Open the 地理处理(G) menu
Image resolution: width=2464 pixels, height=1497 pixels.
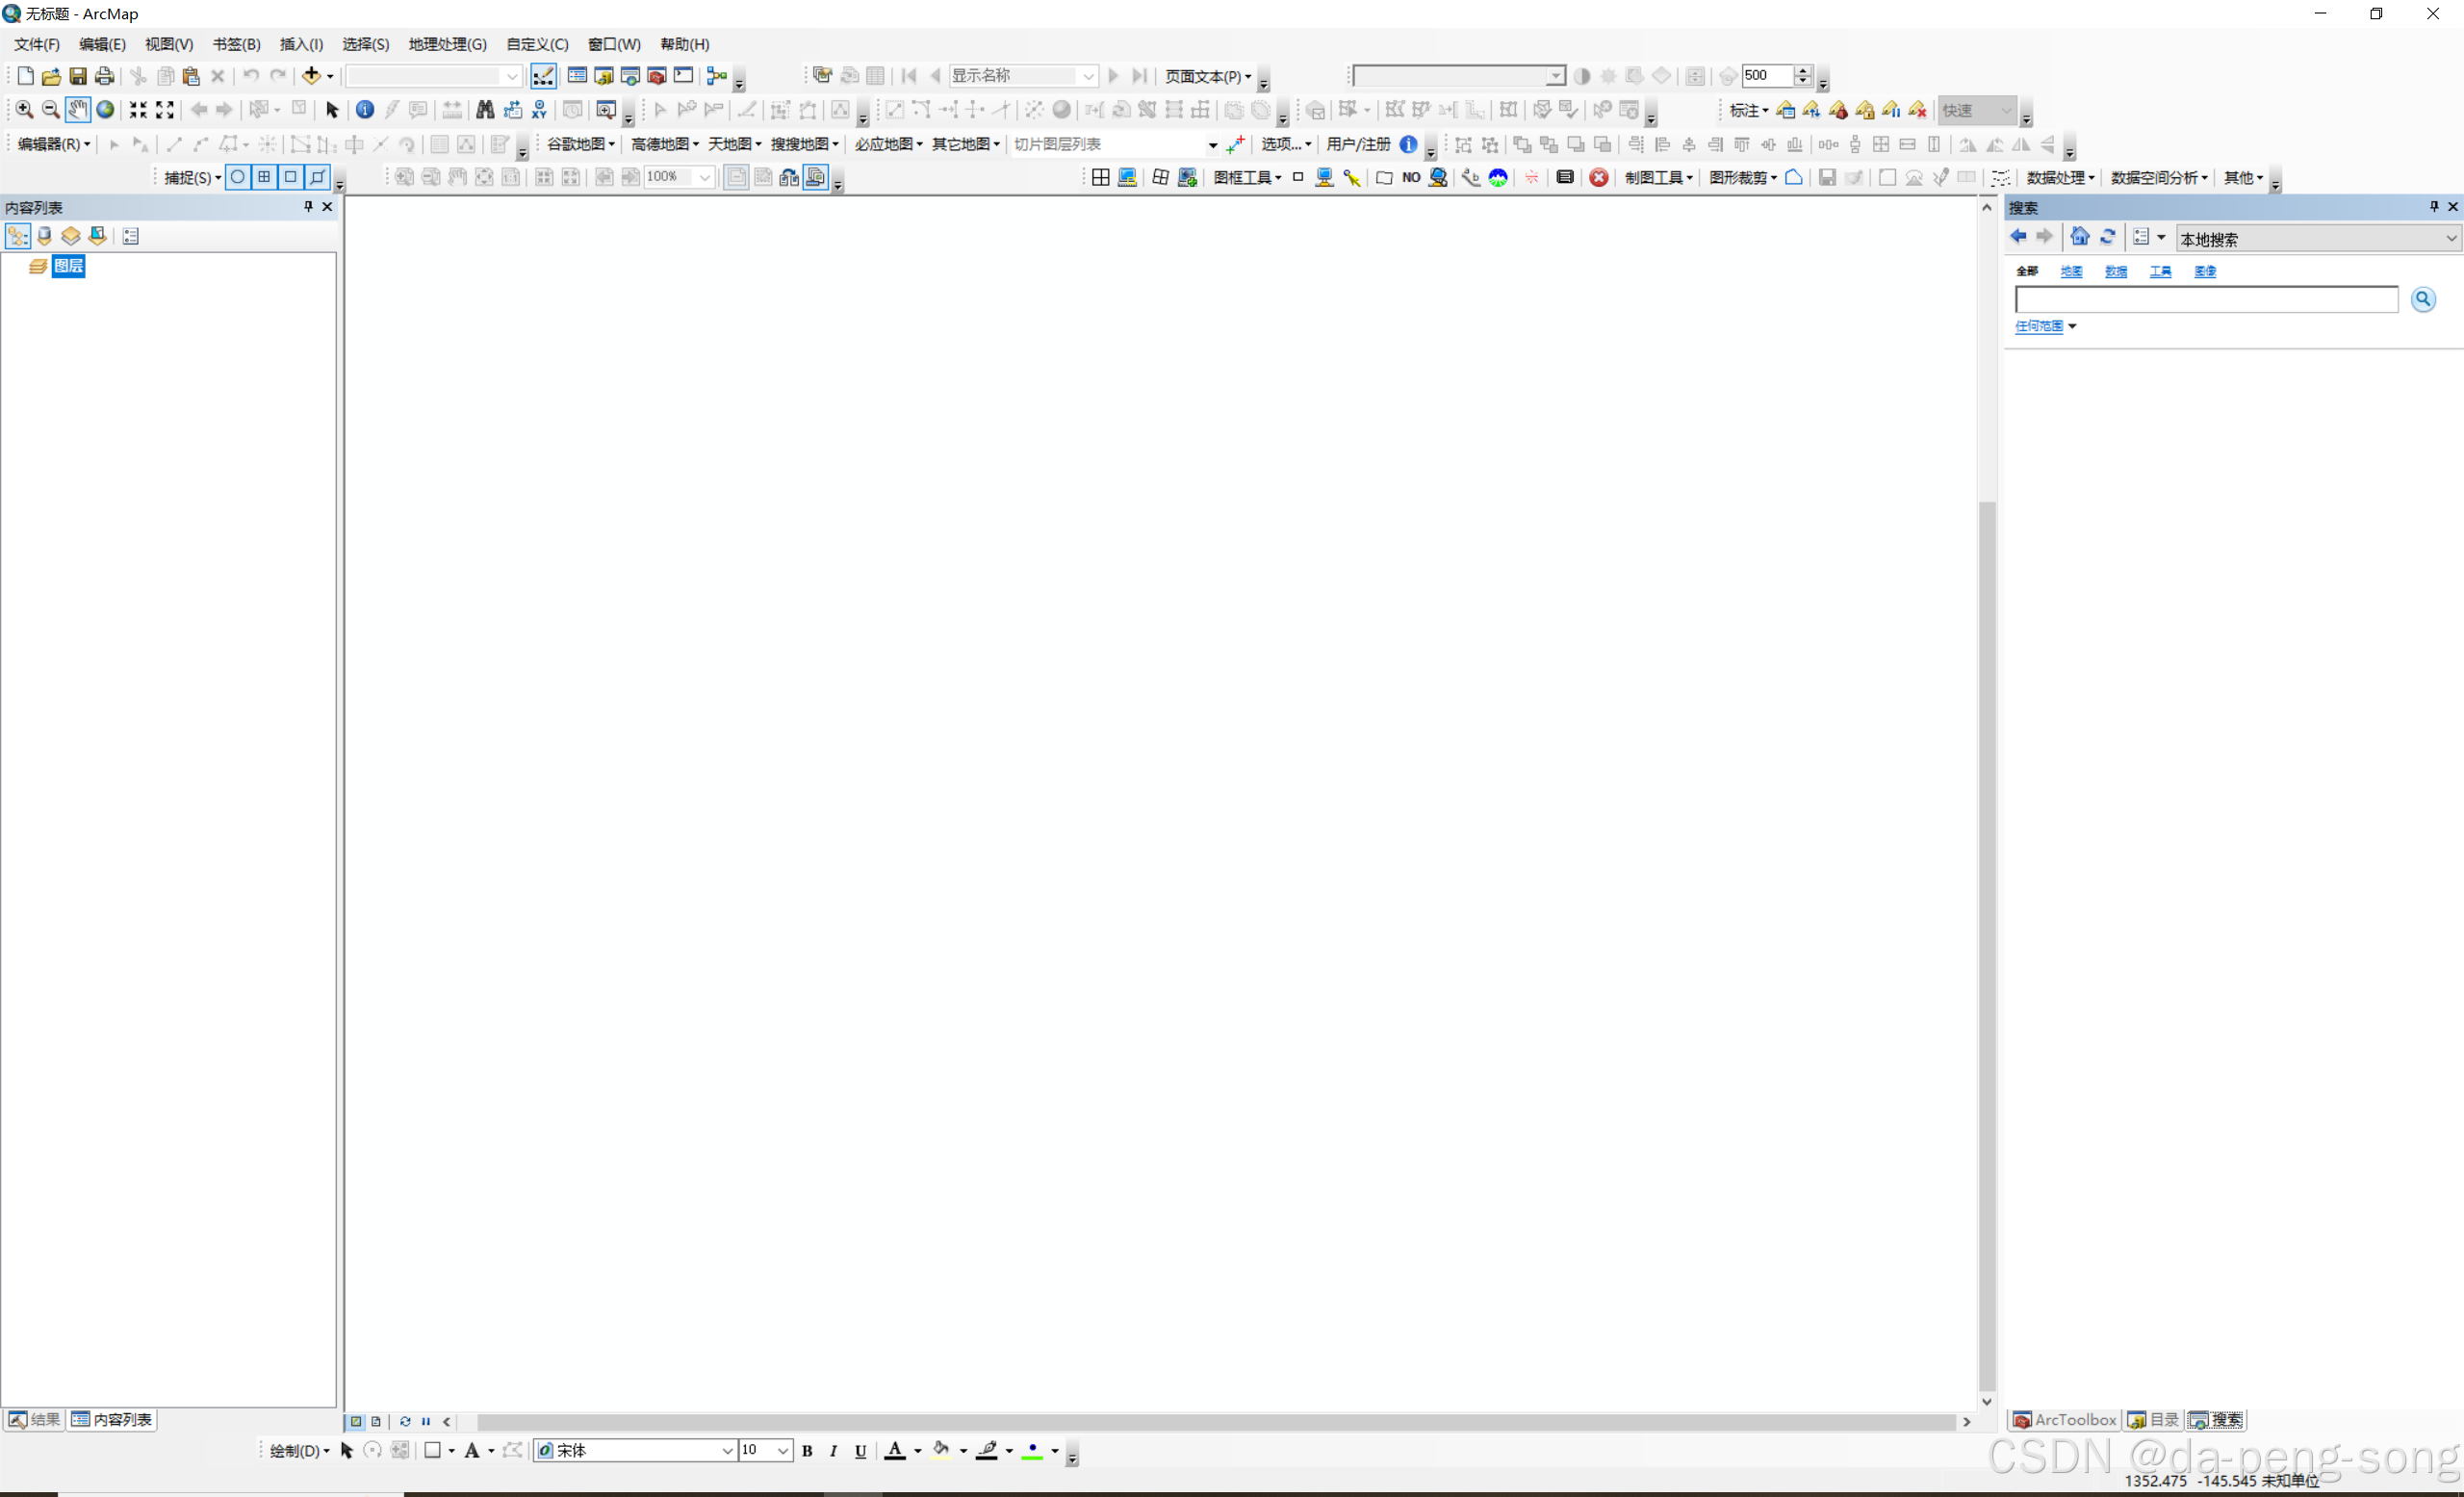[x=447, y=44]
